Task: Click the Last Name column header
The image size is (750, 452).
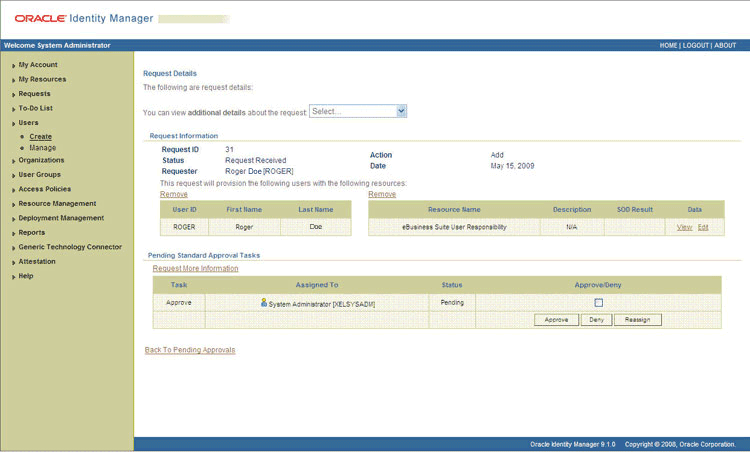Action: 316,209
